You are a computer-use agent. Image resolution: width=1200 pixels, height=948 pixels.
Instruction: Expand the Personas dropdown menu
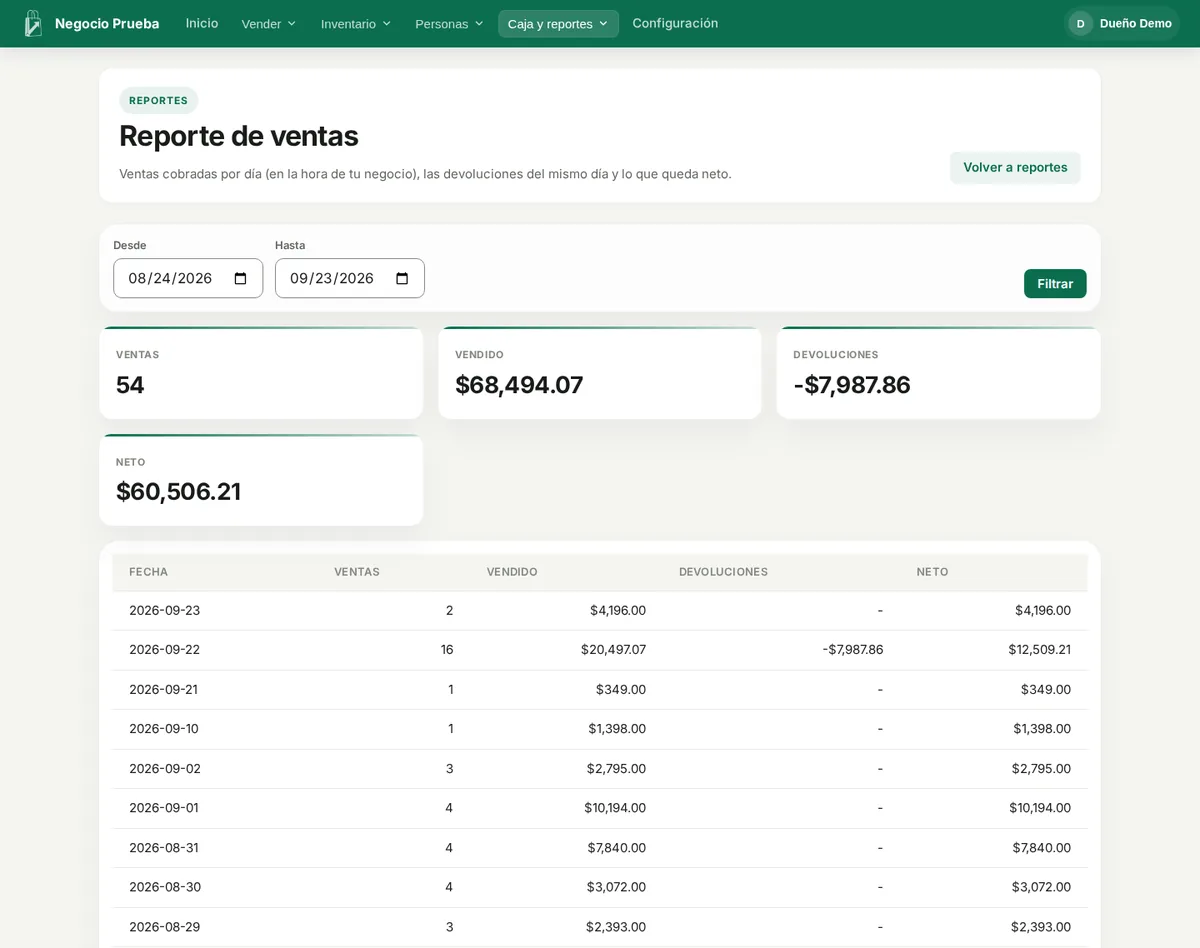[449, 23]
